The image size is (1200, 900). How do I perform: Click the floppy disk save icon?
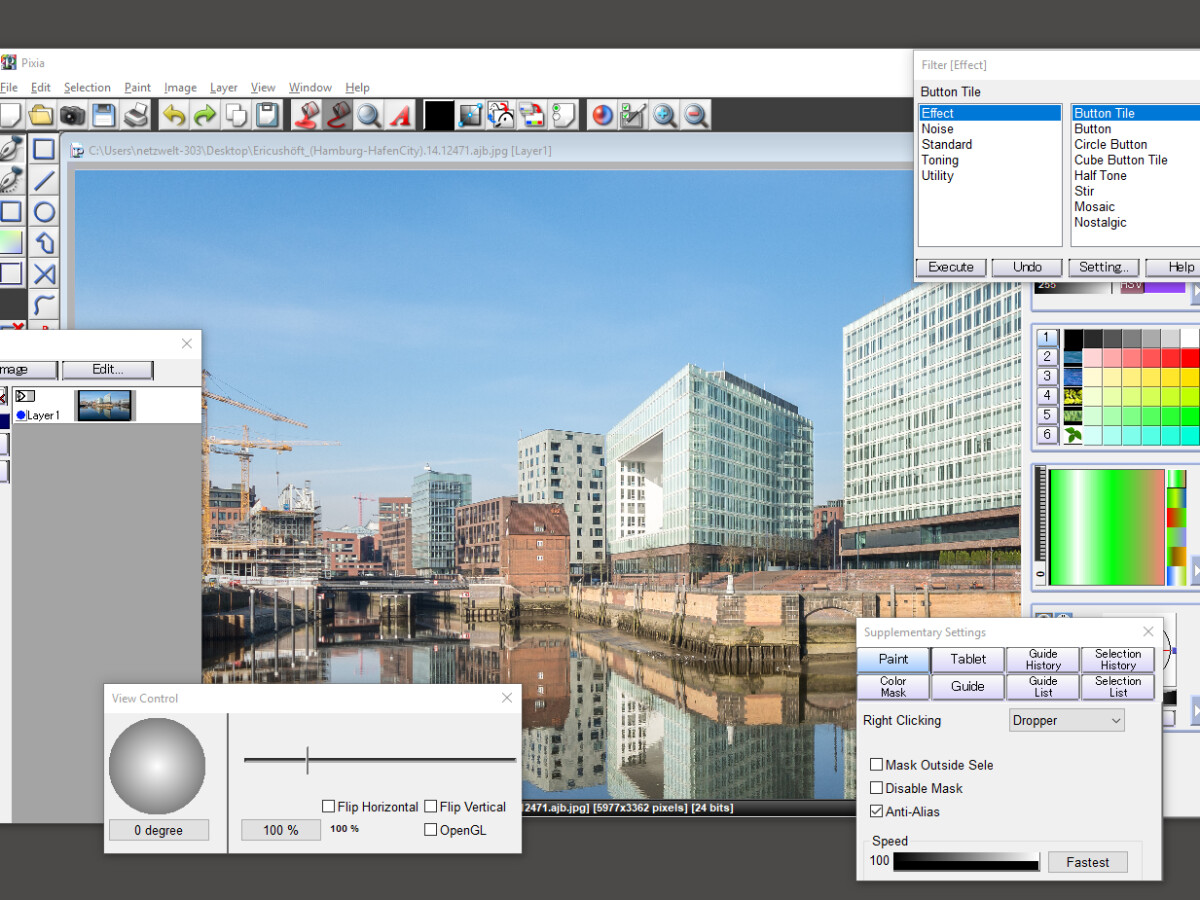click(104, 115)
